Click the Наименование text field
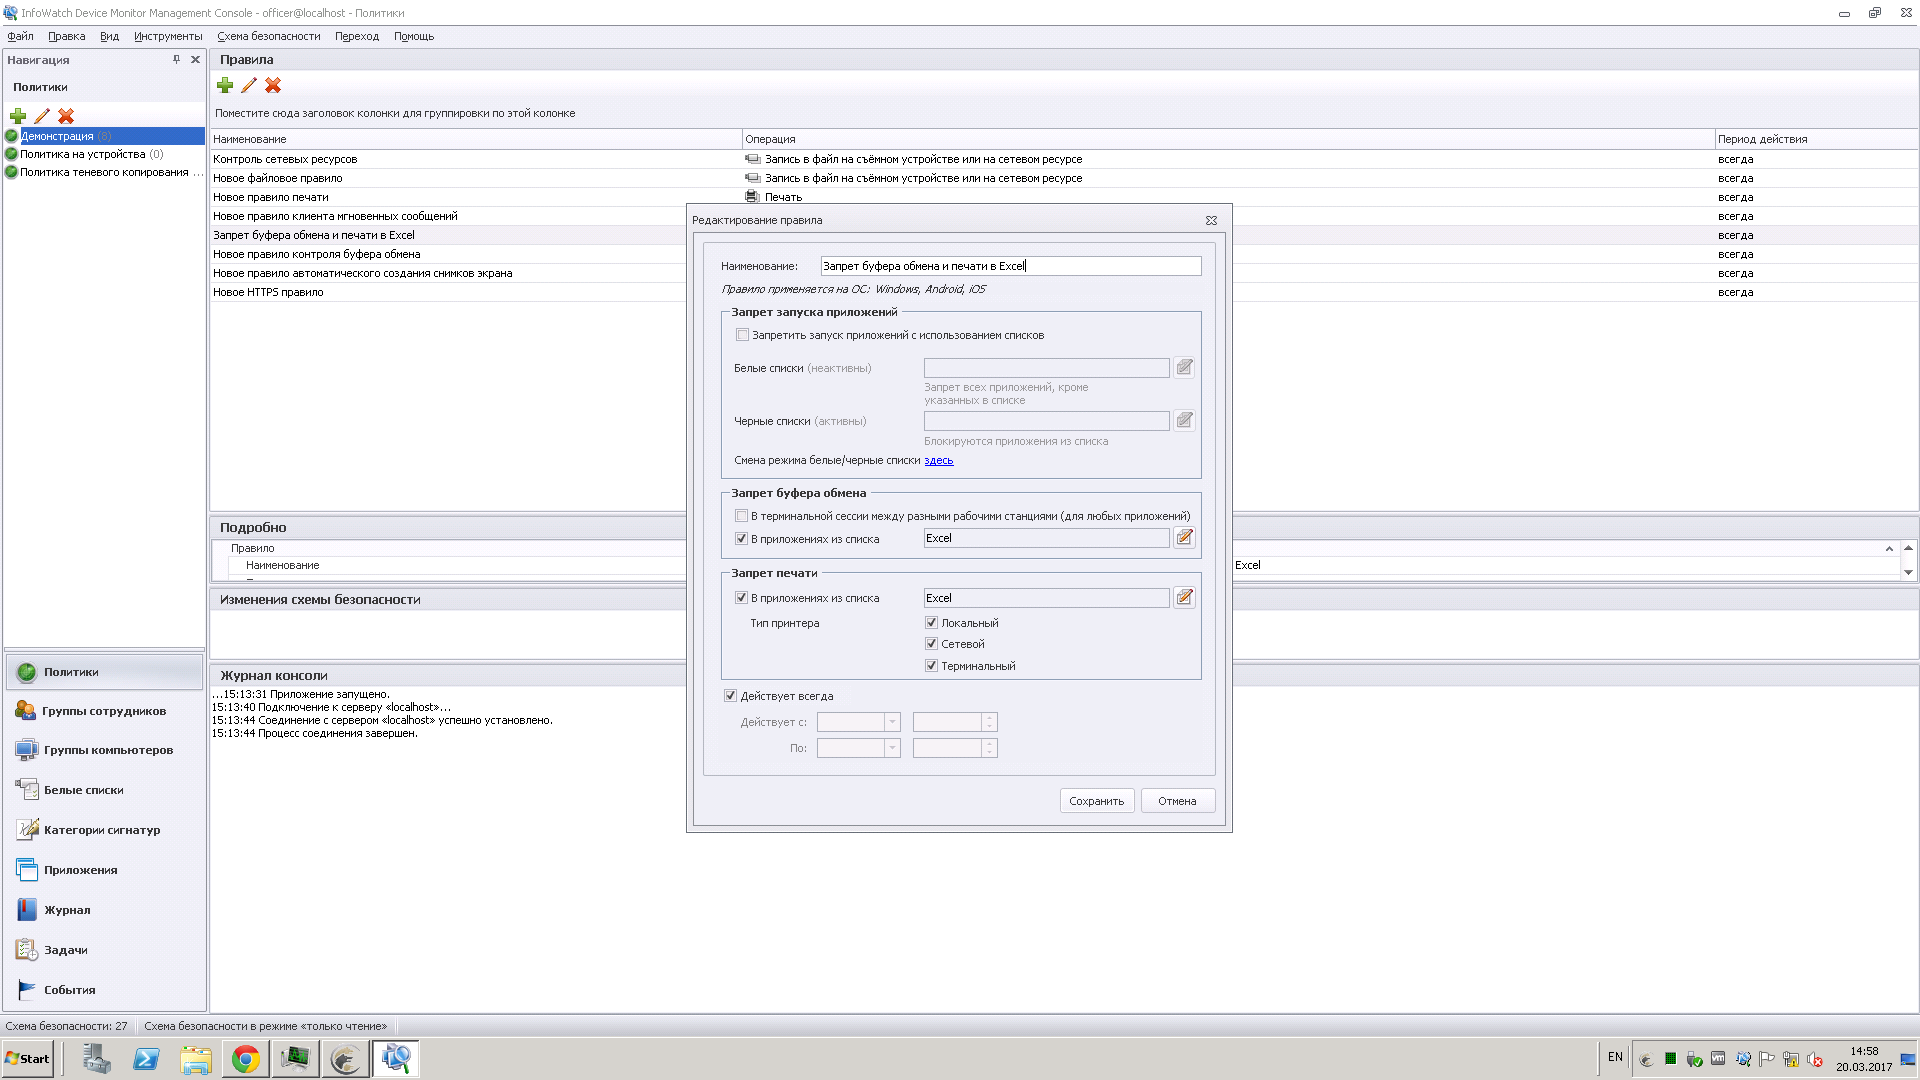Image resolution: width=1920 pixels, height=1080 pixels. pyautogui.click(x=1010, y=266)
